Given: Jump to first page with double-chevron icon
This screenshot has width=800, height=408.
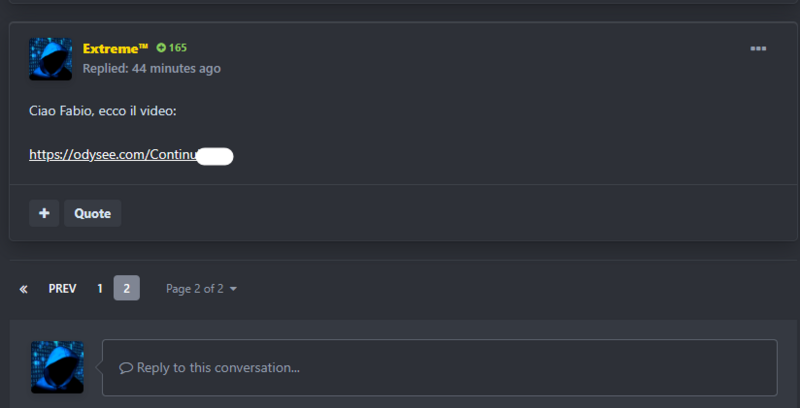Looking at the screenshot, I should pos(23,289).
